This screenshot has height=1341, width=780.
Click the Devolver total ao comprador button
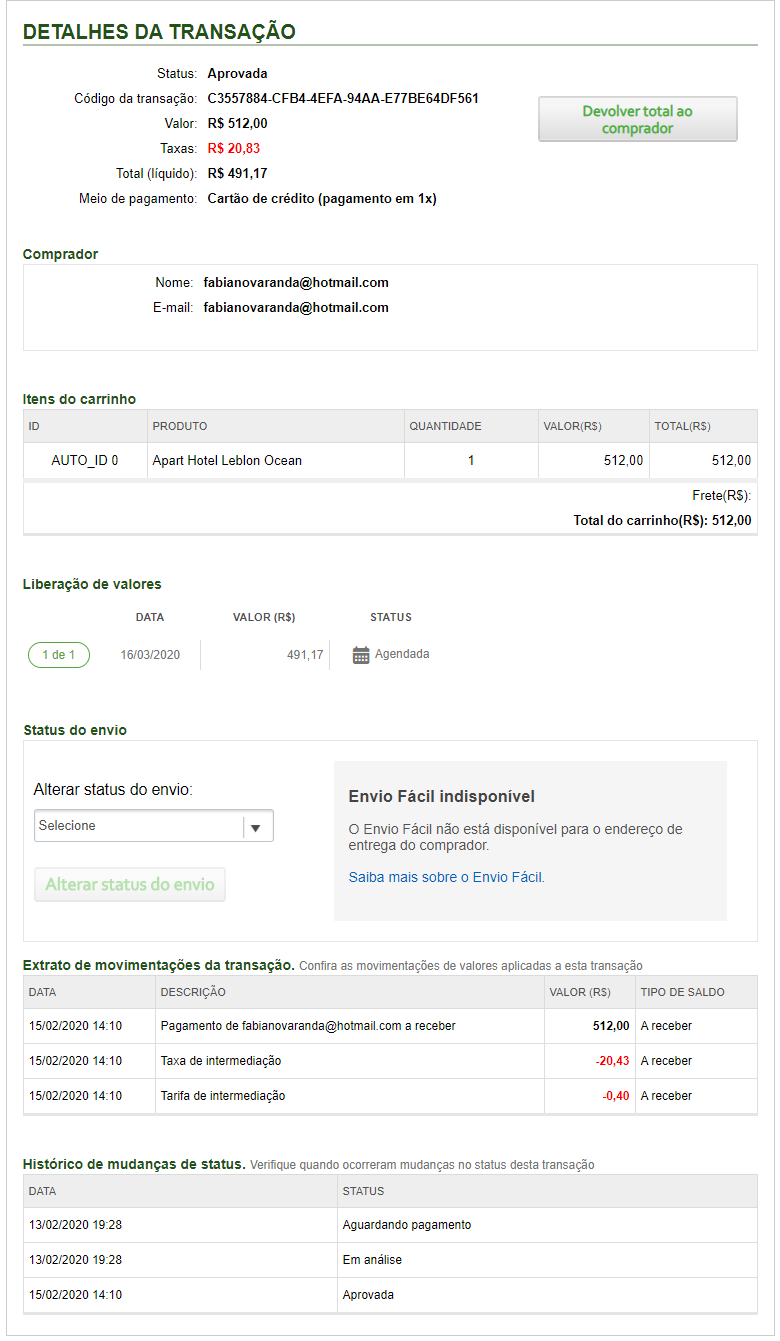(x=637, y=120)
